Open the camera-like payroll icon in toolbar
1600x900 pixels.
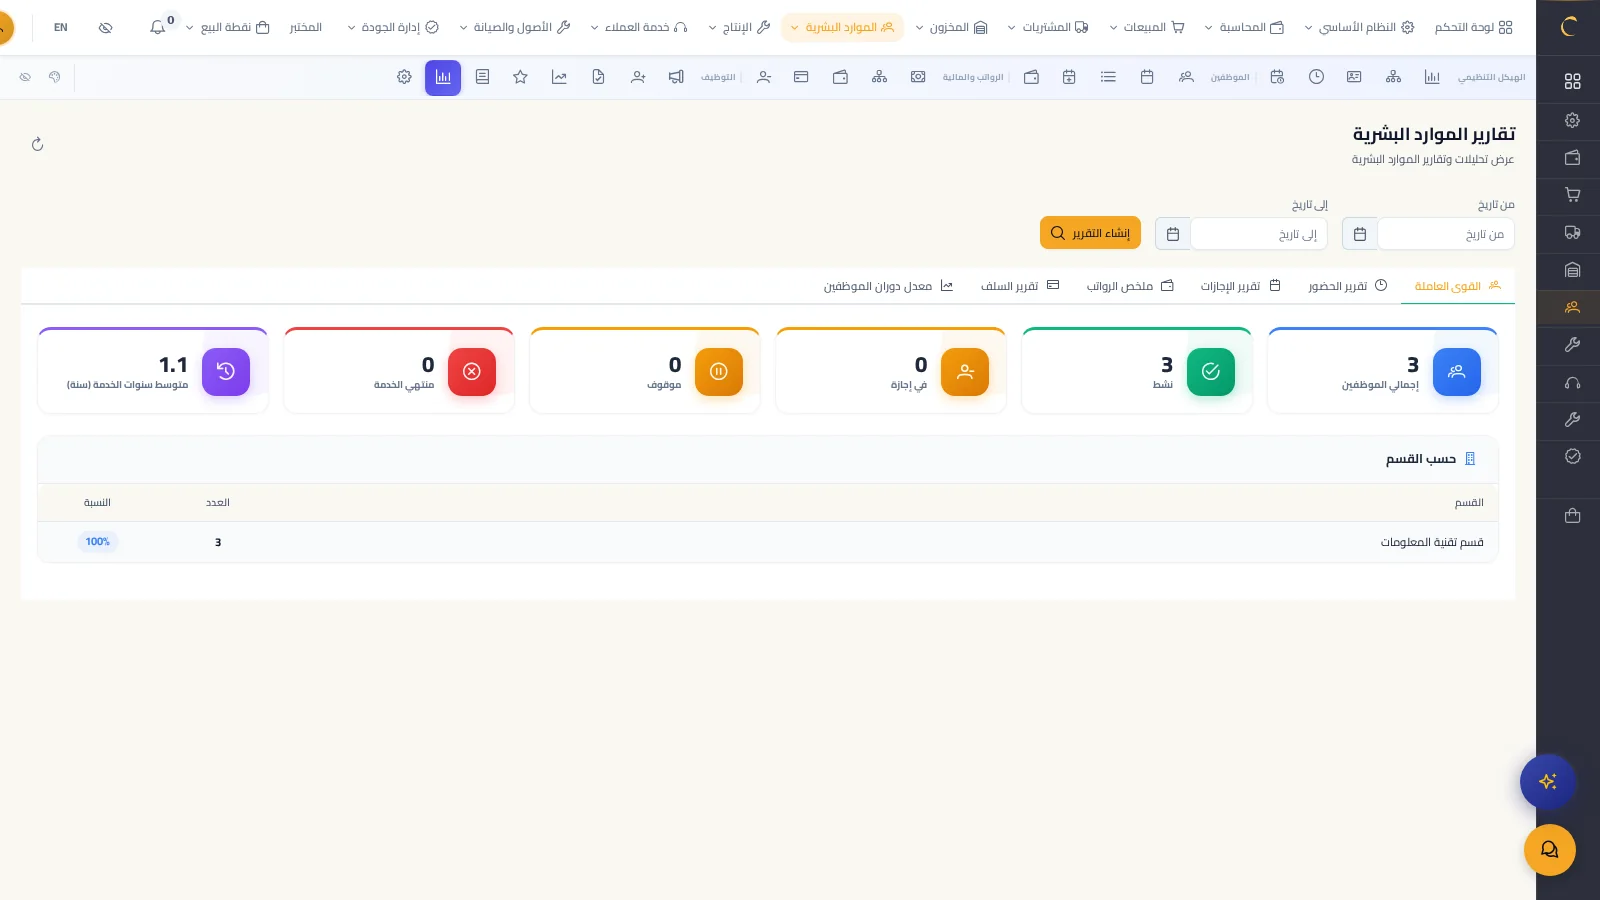918,77
